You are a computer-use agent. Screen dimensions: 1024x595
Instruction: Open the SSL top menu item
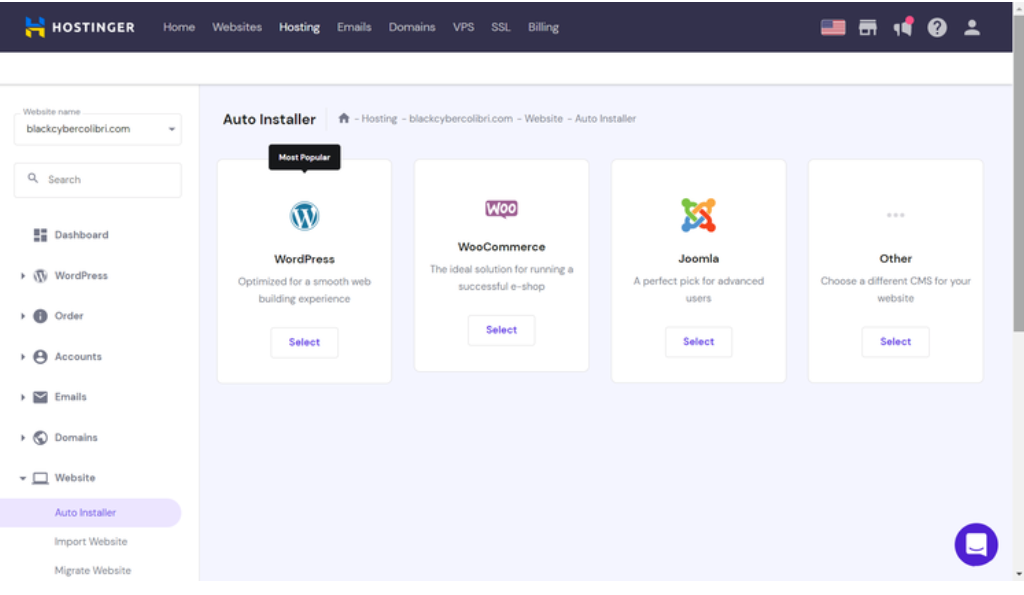click(501, 27)
